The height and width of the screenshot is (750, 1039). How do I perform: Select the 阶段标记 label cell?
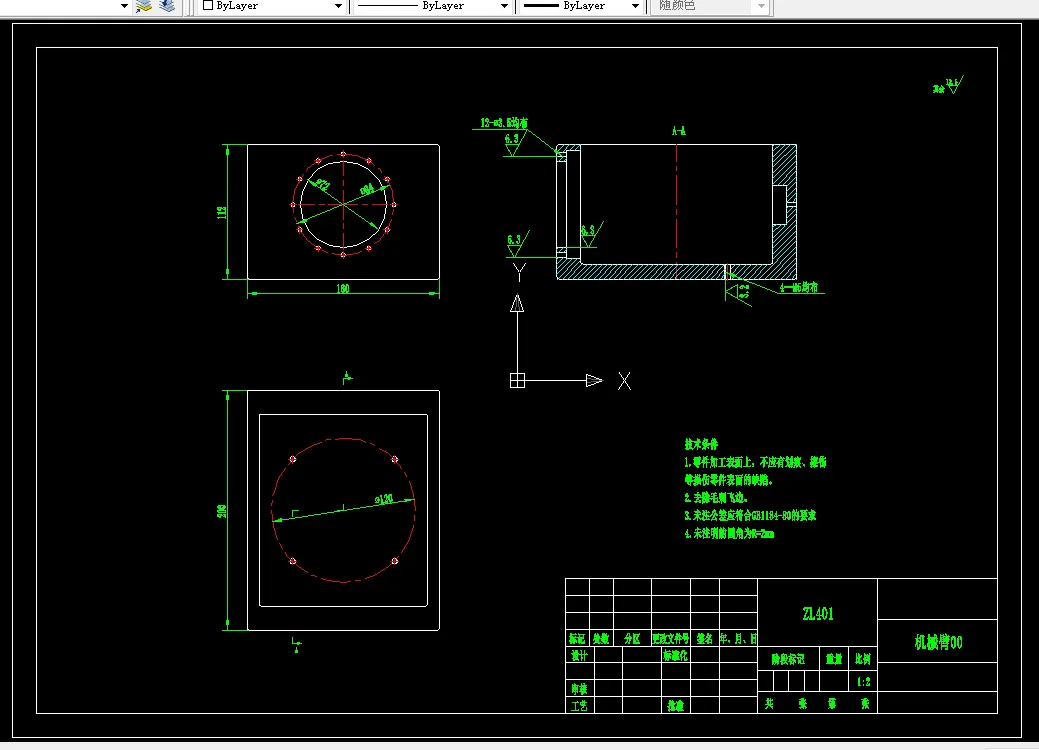point(788,659)
